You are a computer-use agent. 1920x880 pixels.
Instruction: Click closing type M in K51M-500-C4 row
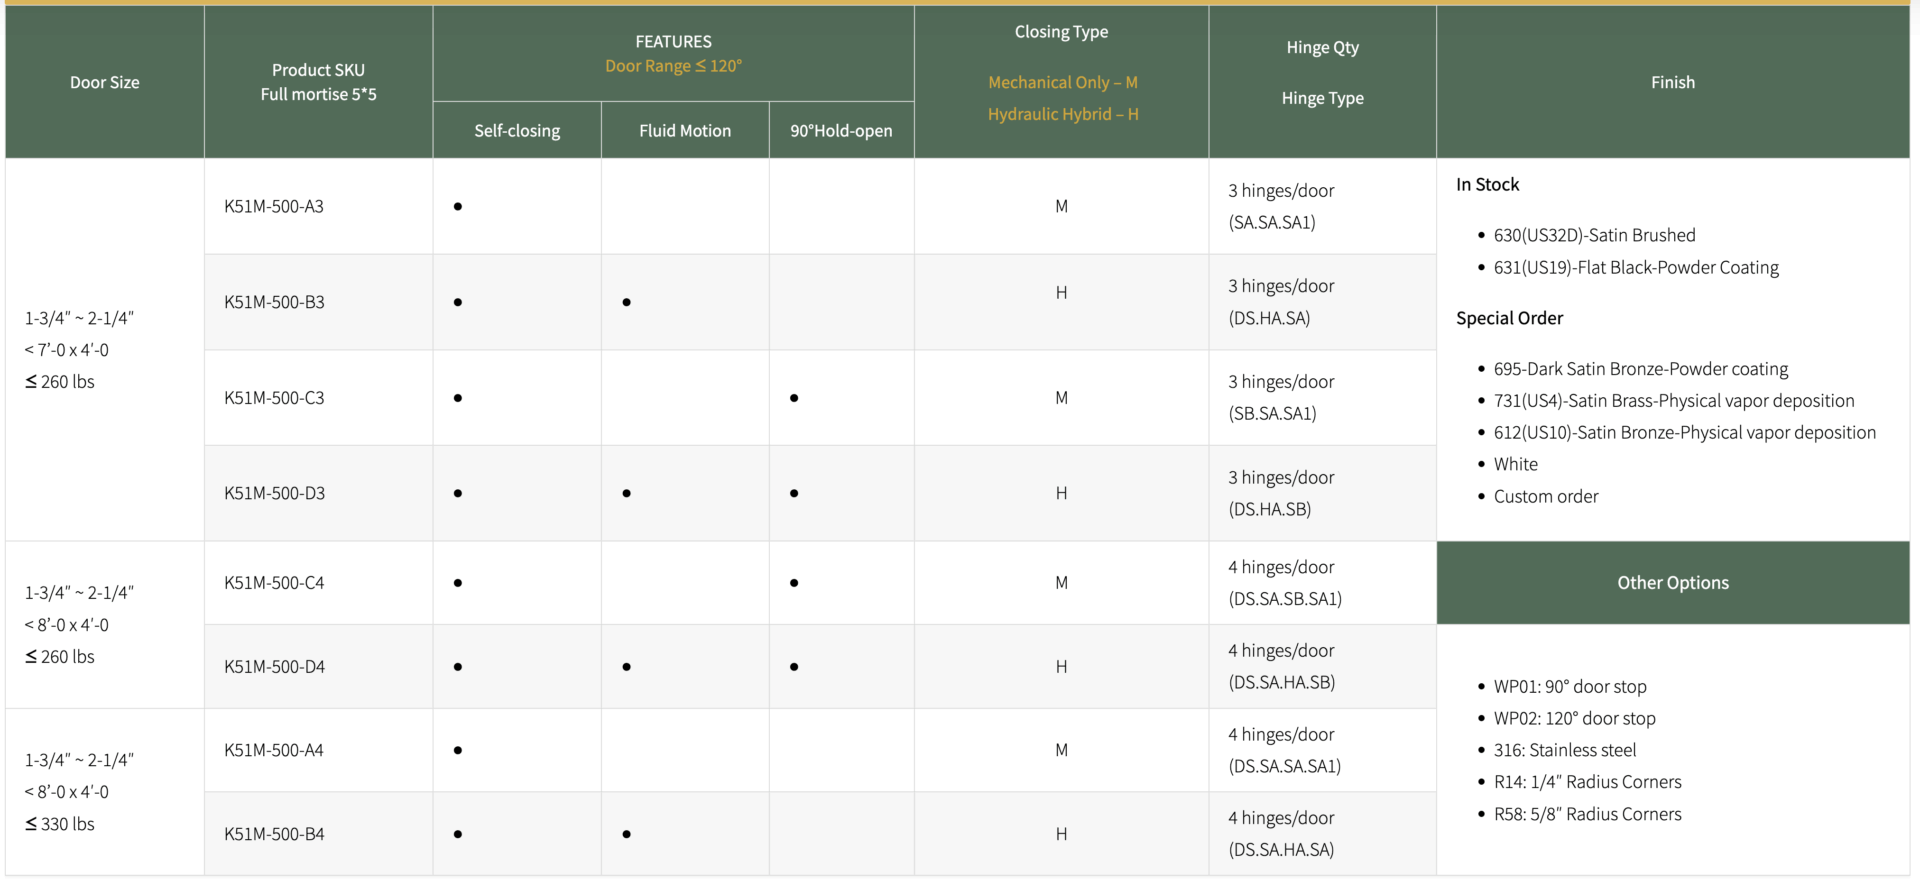click(x=1062, y=583)
